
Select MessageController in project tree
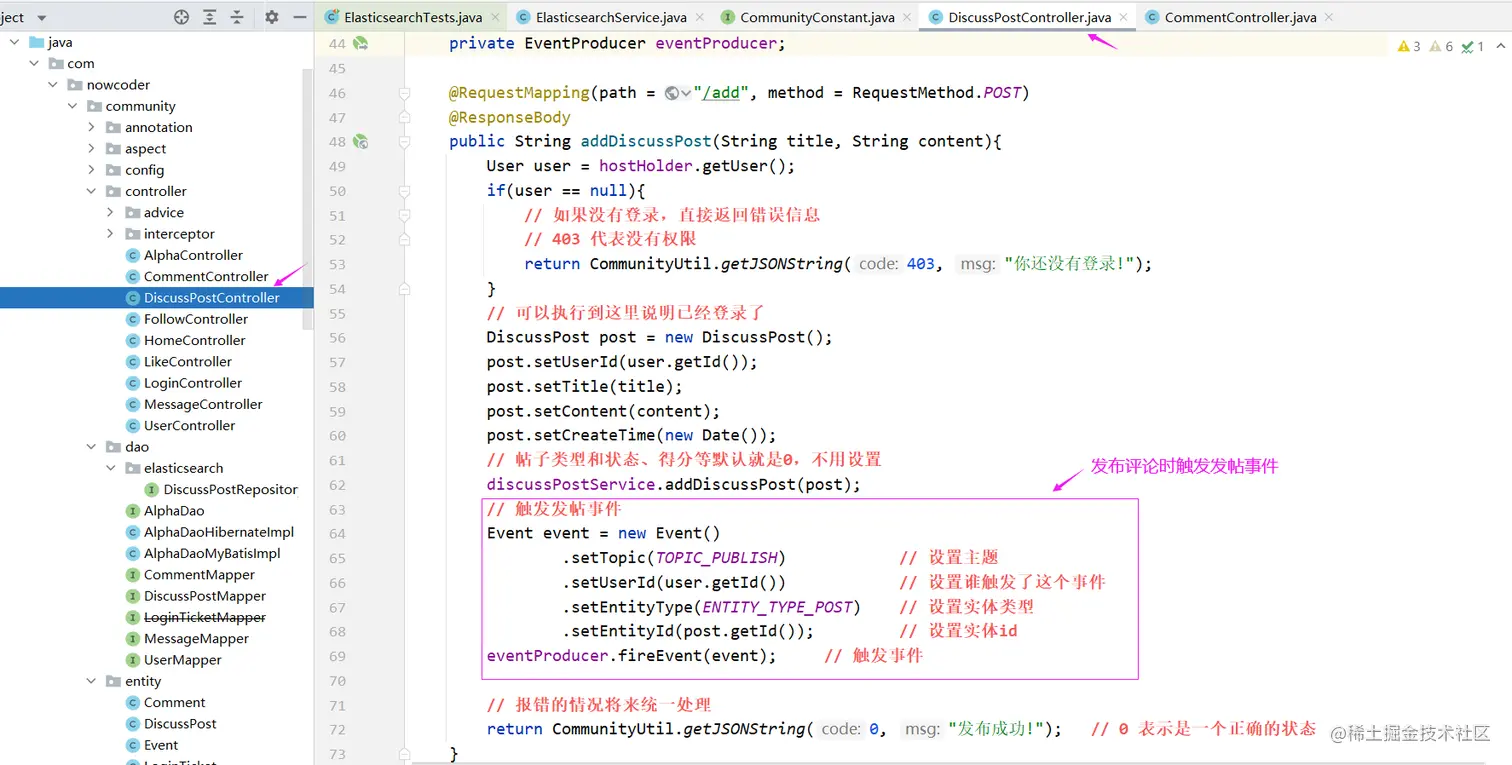point(203,404)
